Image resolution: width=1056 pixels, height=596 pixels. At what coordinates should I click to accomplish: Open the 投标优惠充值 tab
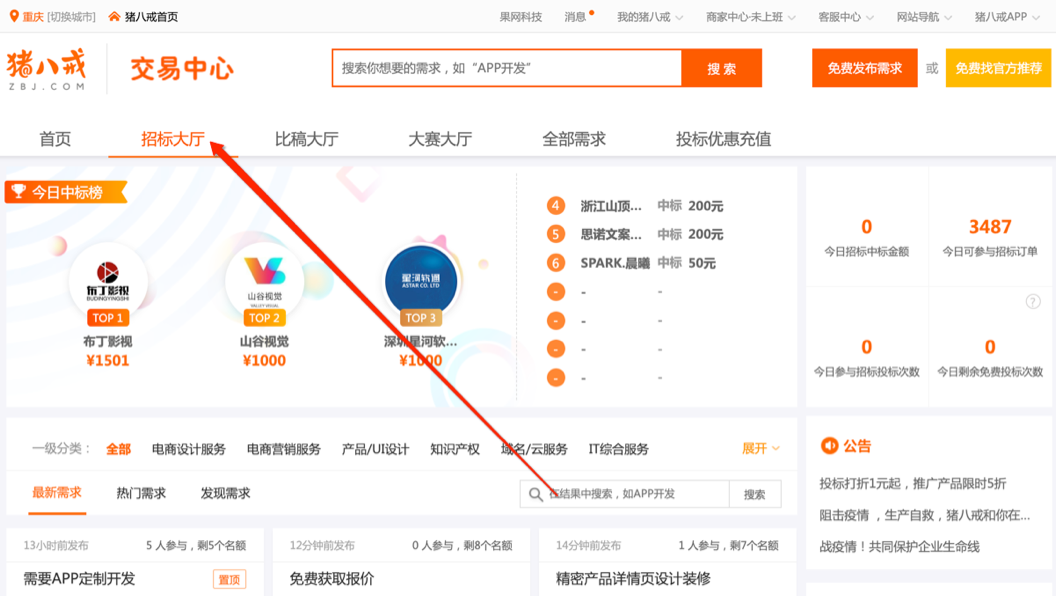click(x=723, y=139)
